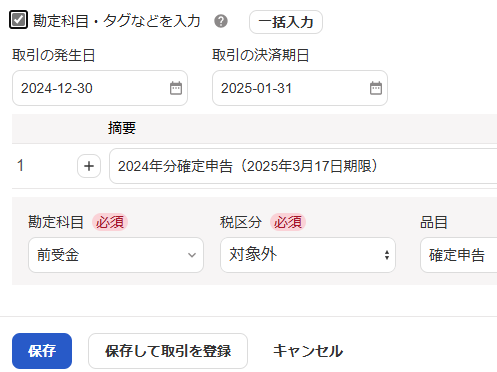497x372 pixels.
Task: Click chevron arrow in 前受金 combo box
Action: coord(192,255)
